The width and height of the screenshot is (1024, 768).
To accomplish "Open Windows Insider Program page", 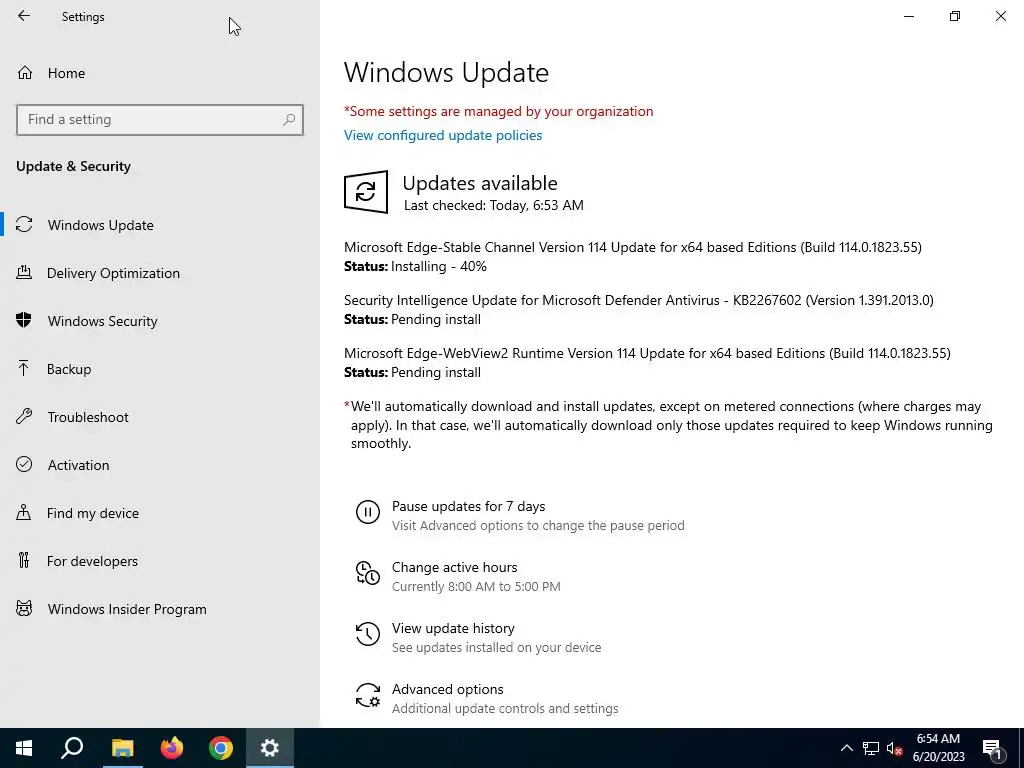I will [x=160, y=609].
